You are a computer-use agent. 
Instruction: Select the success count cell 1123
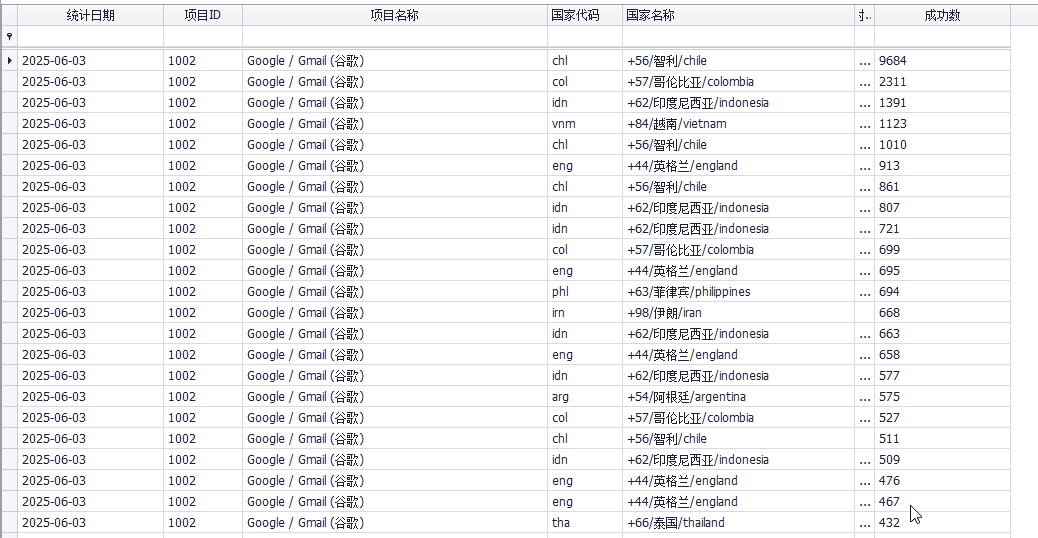click(942, 124)
